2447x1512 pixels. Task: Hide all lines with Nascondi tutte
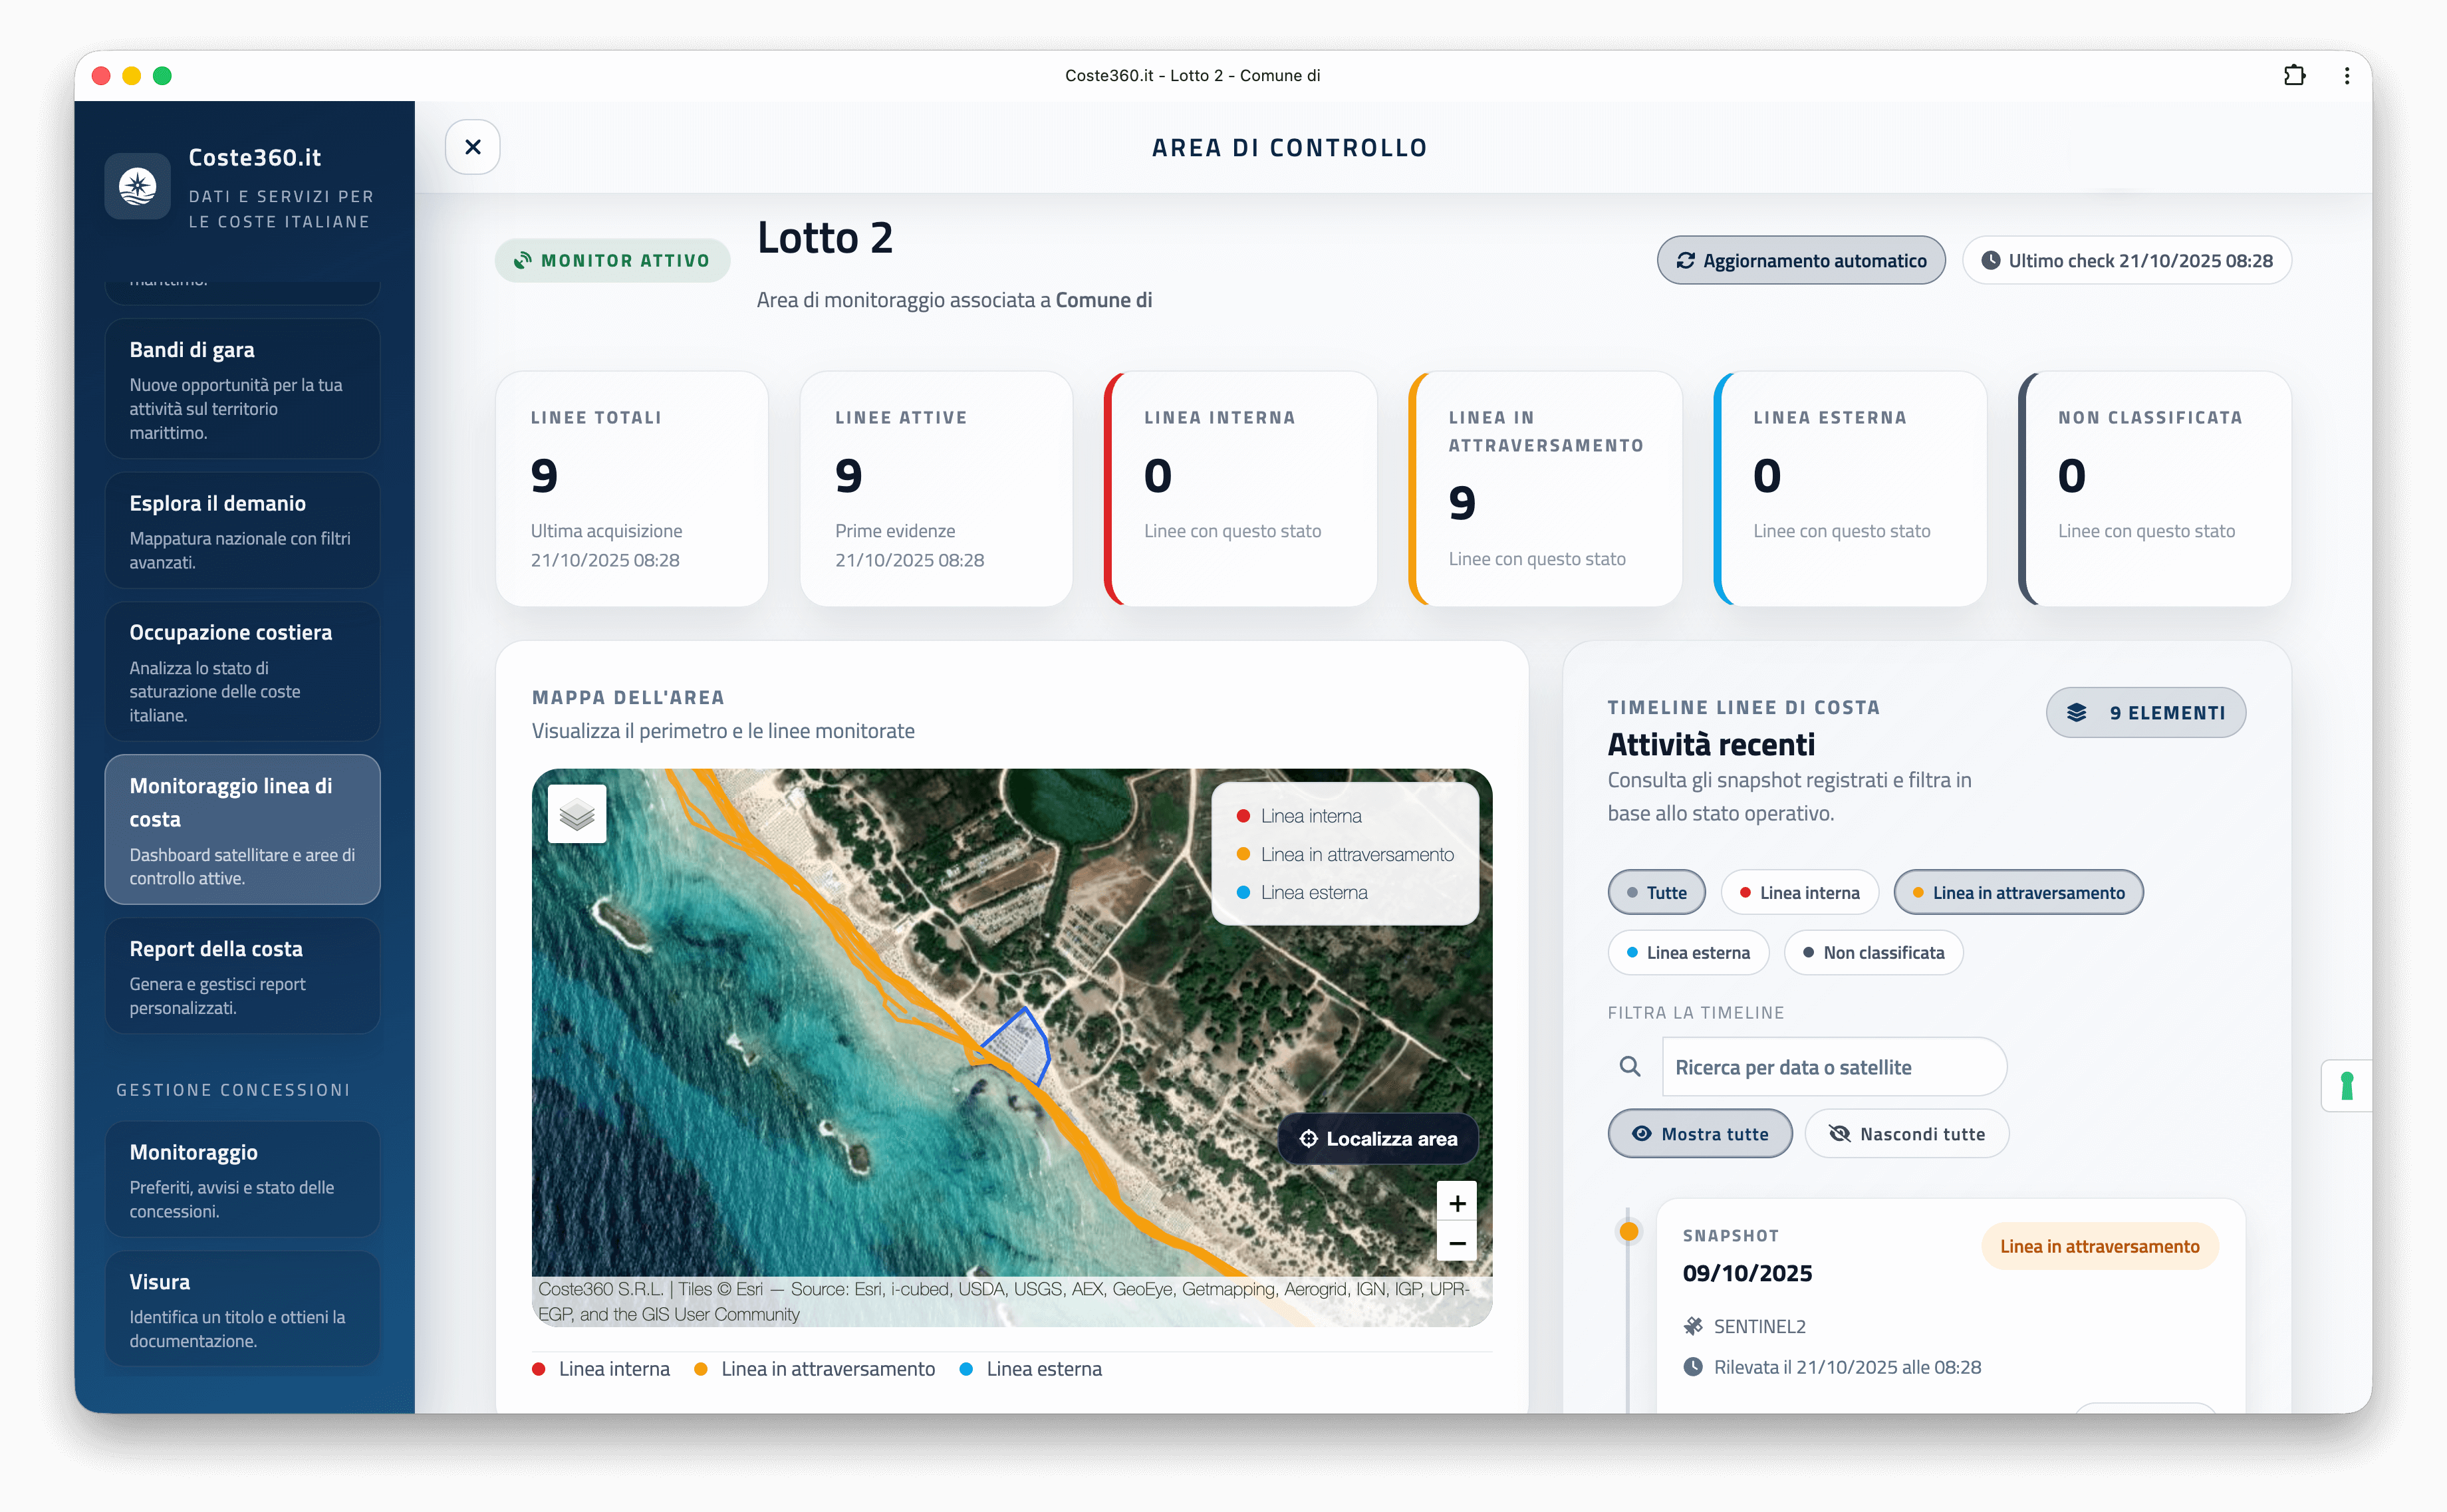(x=1906, y=1134)
